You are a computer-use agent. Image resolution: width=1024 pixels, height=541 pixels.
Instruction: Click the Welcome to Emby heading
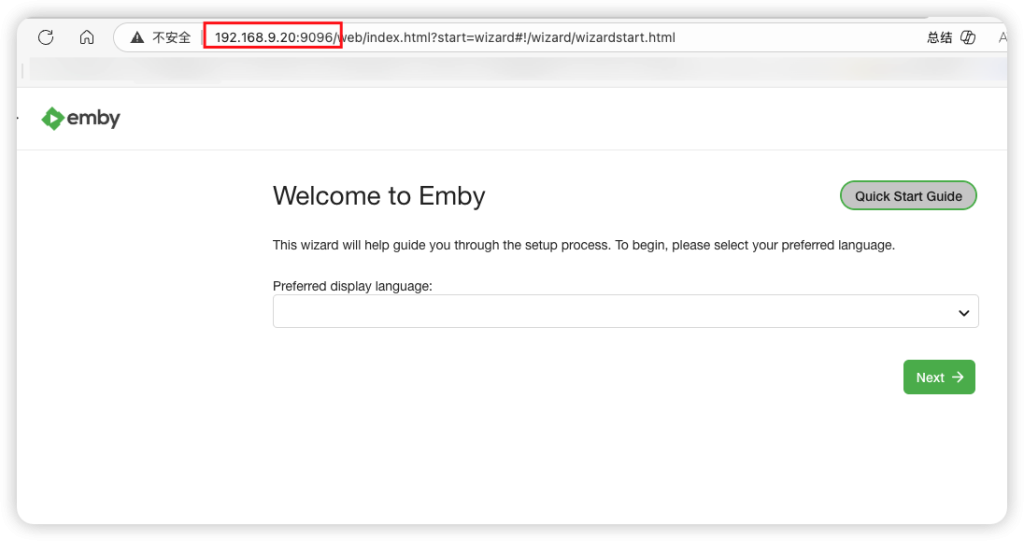[379, 196]
